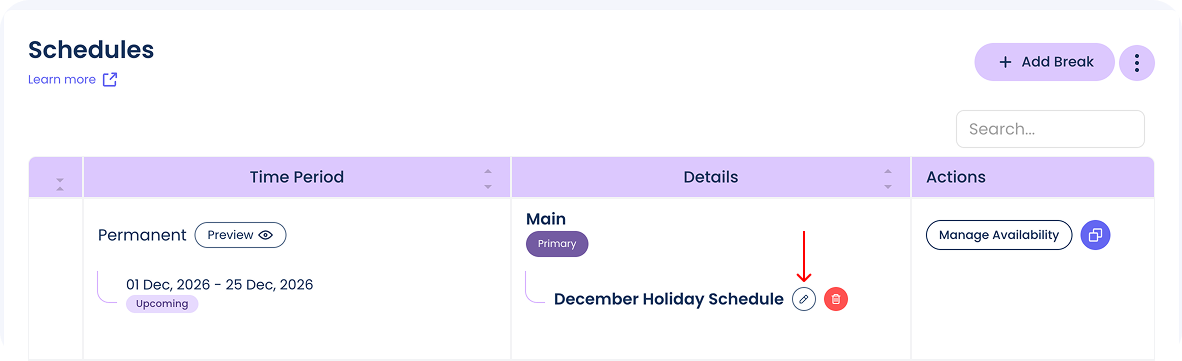The width and height of the screenshot is (1182, 361).
Task: Open the Learn more link
Action: [x=62, y=80]
